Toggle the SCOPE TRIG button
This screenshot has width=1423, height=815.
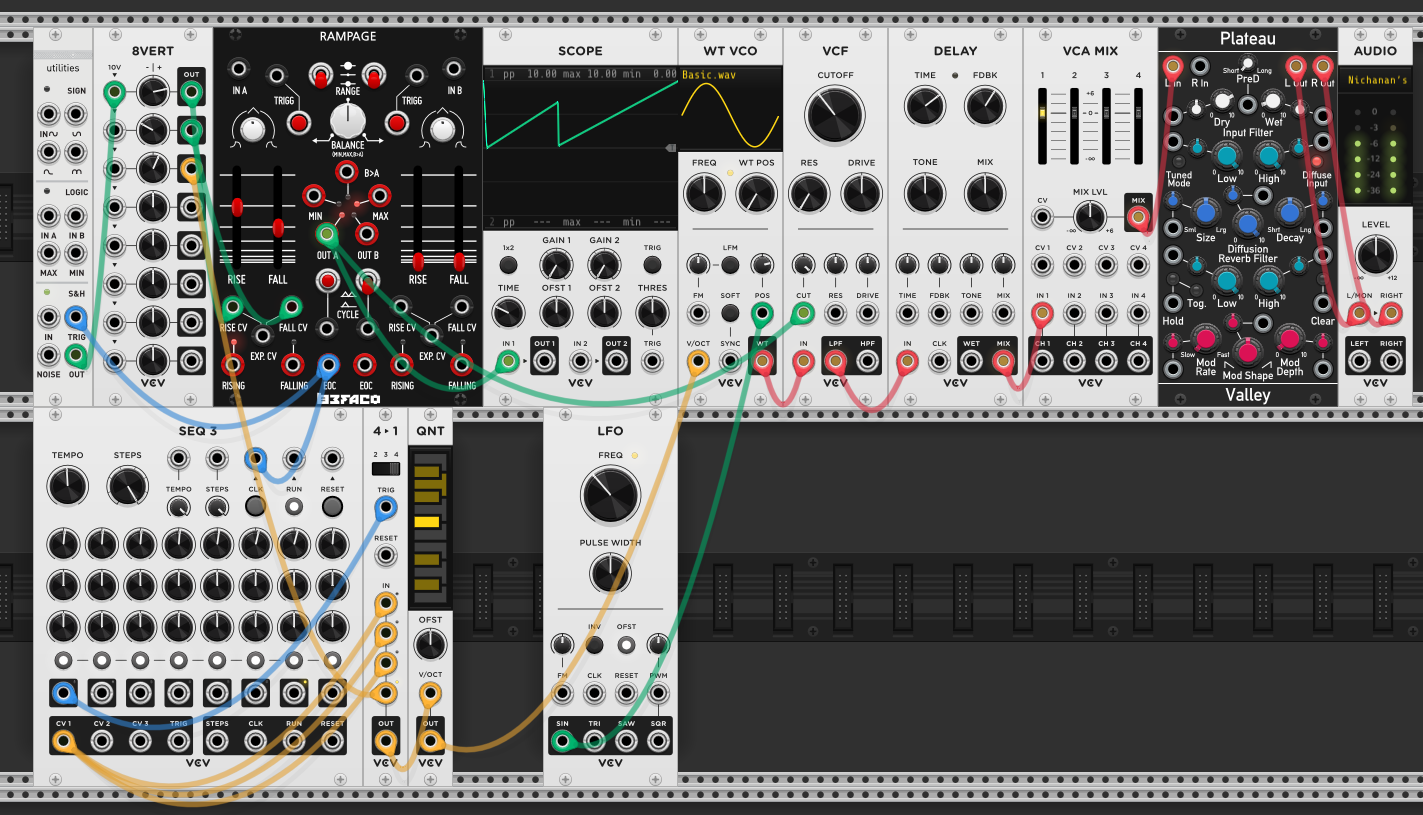click(x=652, y=265)
